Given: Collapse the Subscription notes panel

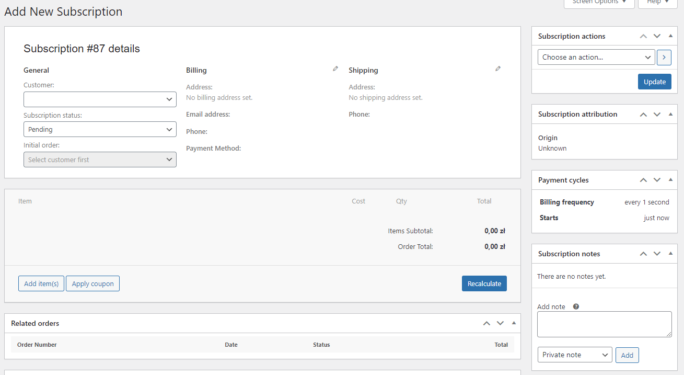Looking at the screenshot, I should [670, 254].
